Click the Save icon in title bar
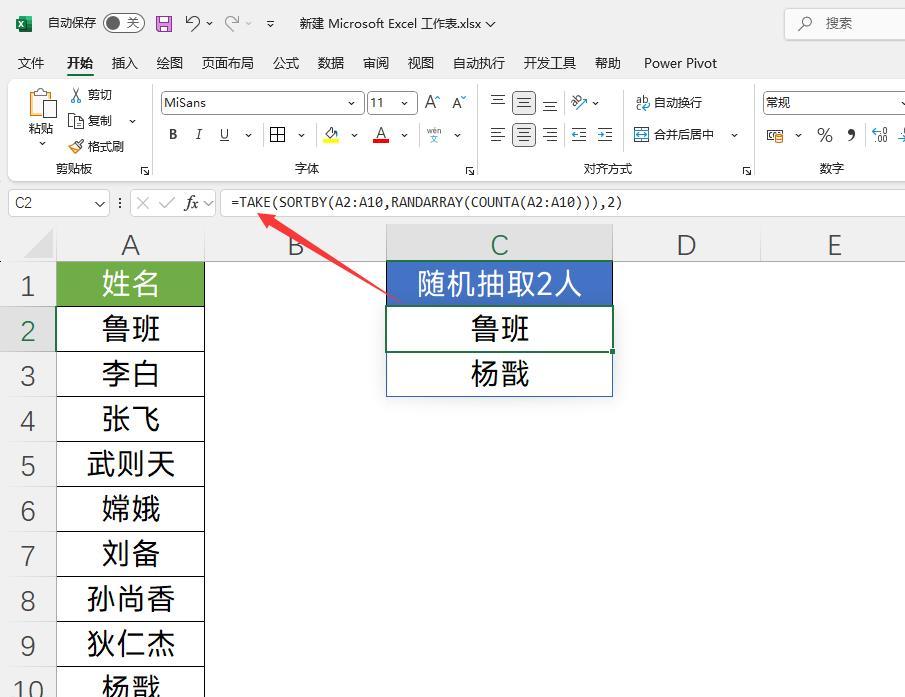 click(164, 24)
